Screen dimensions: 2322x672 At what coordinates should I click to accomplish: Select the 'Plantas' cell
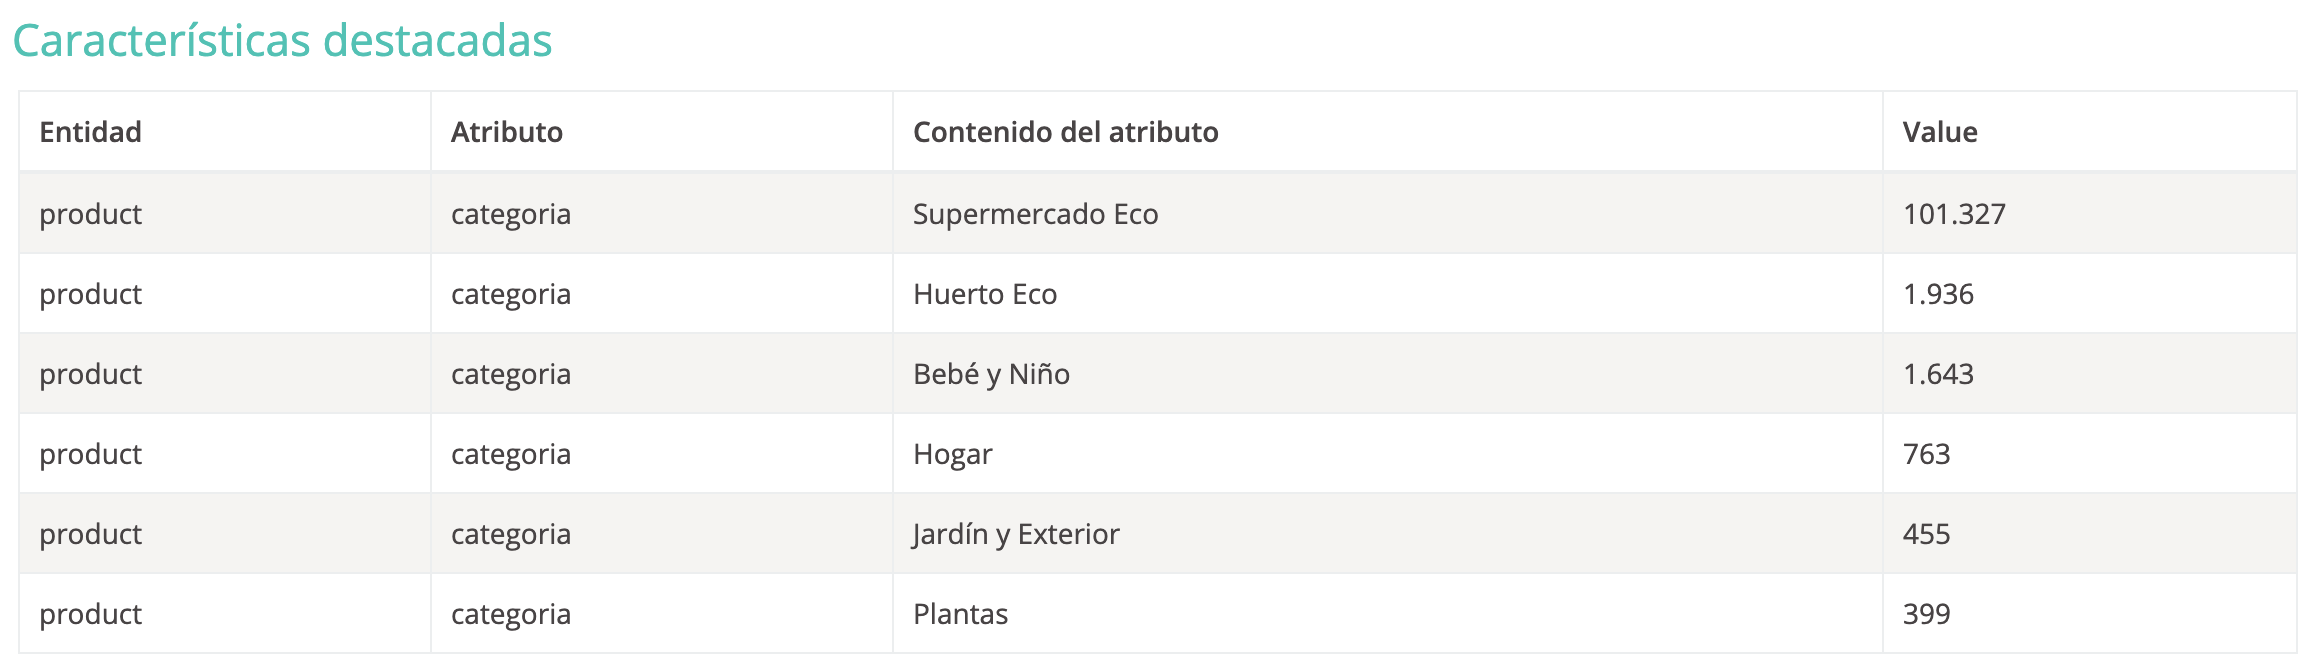(x=960, y=614)
